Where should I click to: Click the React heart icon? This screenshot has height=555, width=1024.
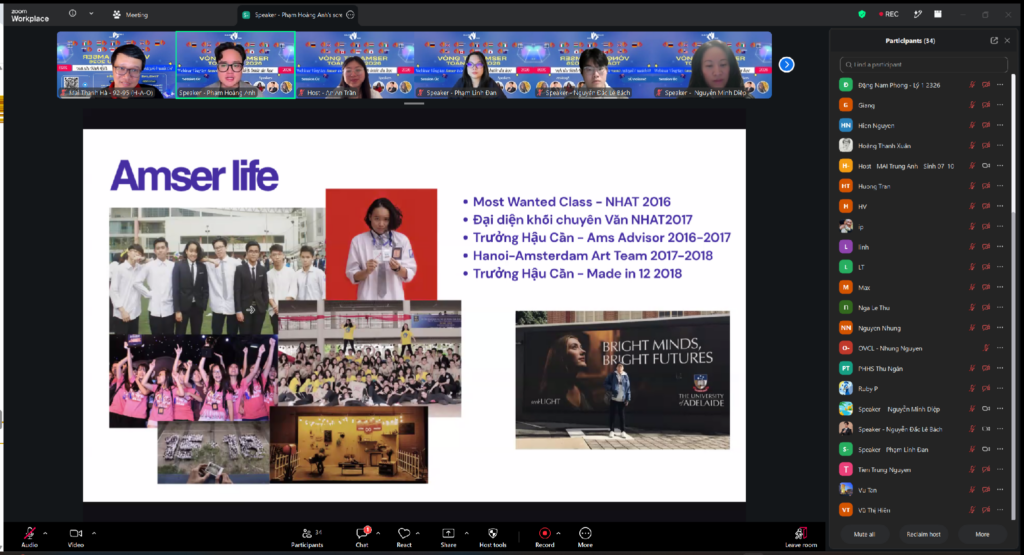404,533
